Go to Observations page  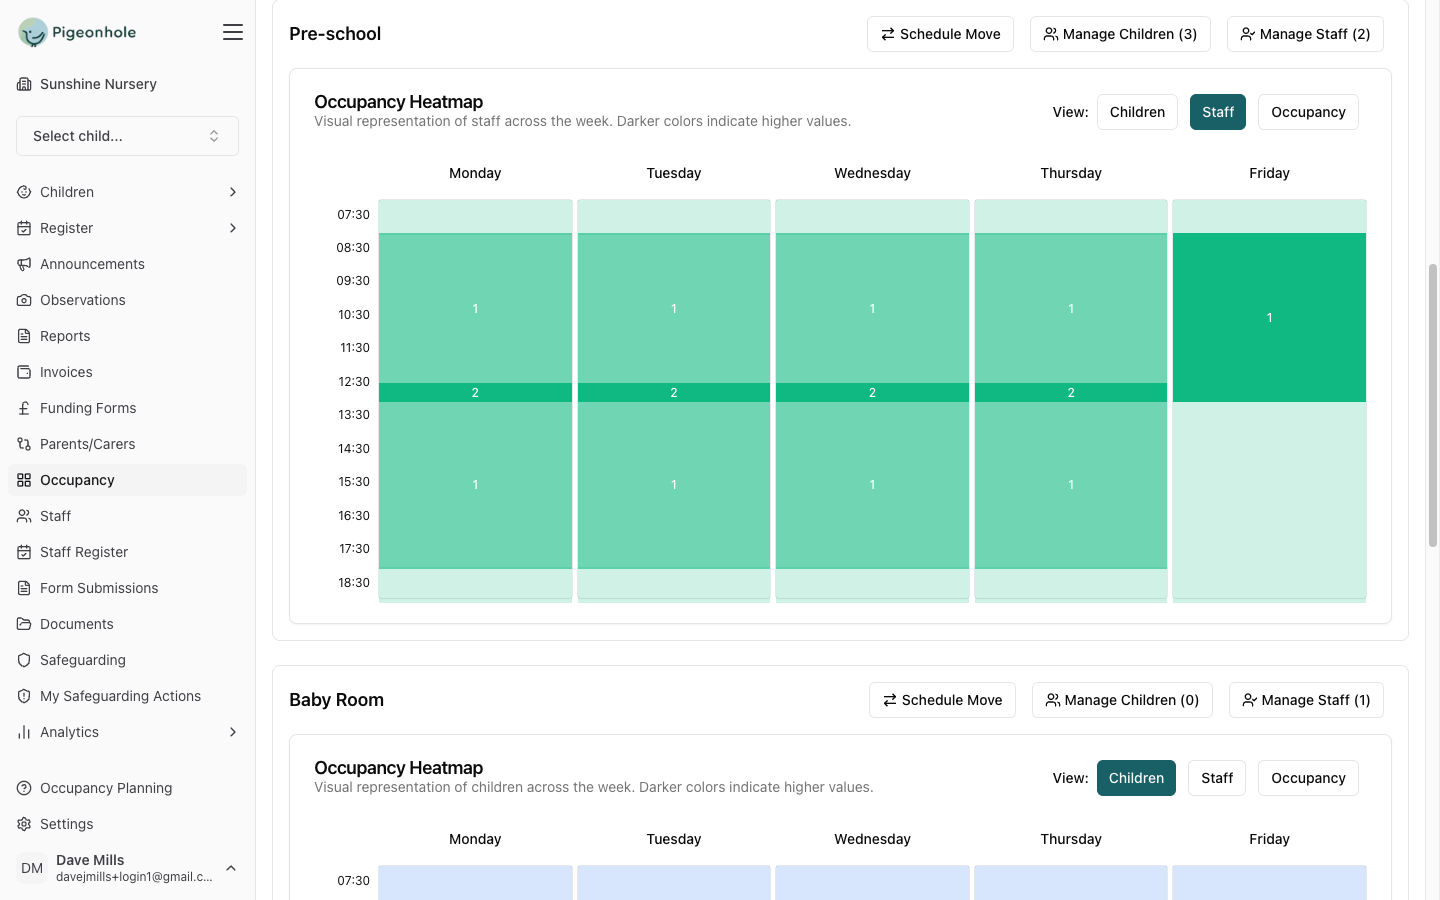(127, 300)
